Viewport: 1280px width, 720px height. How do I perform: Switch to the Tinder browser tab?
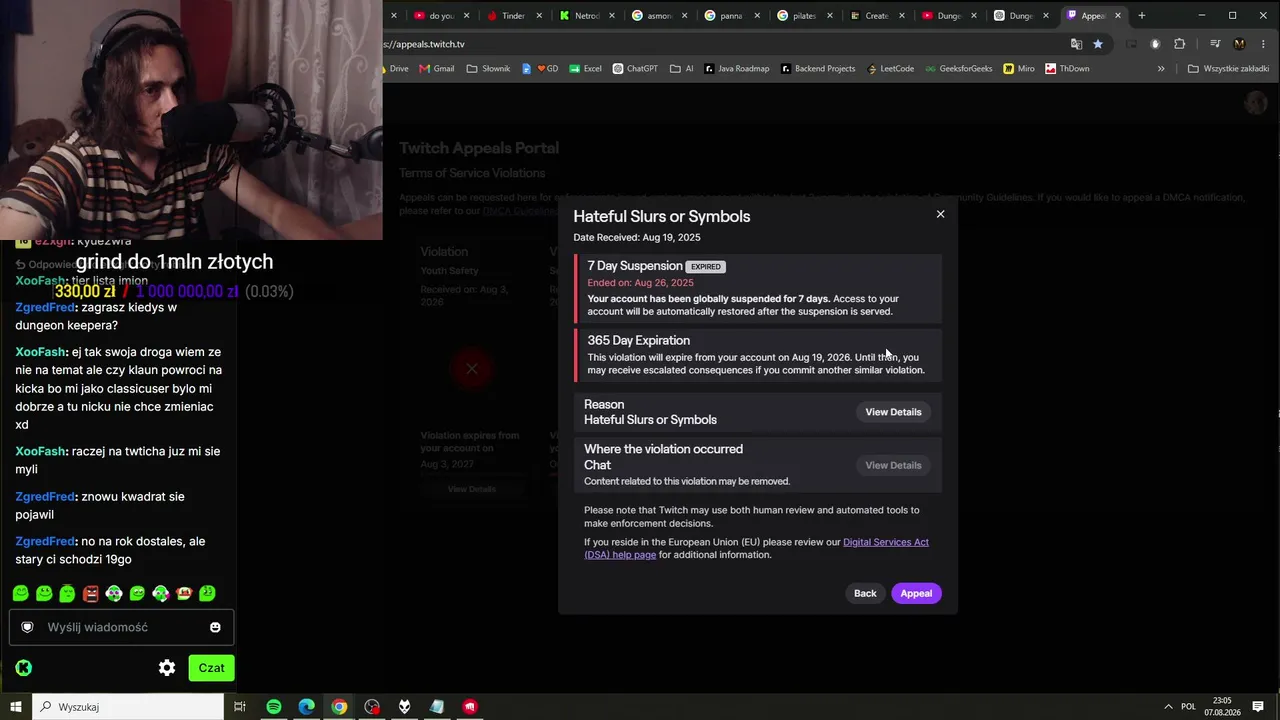click(x=513, y=15)
